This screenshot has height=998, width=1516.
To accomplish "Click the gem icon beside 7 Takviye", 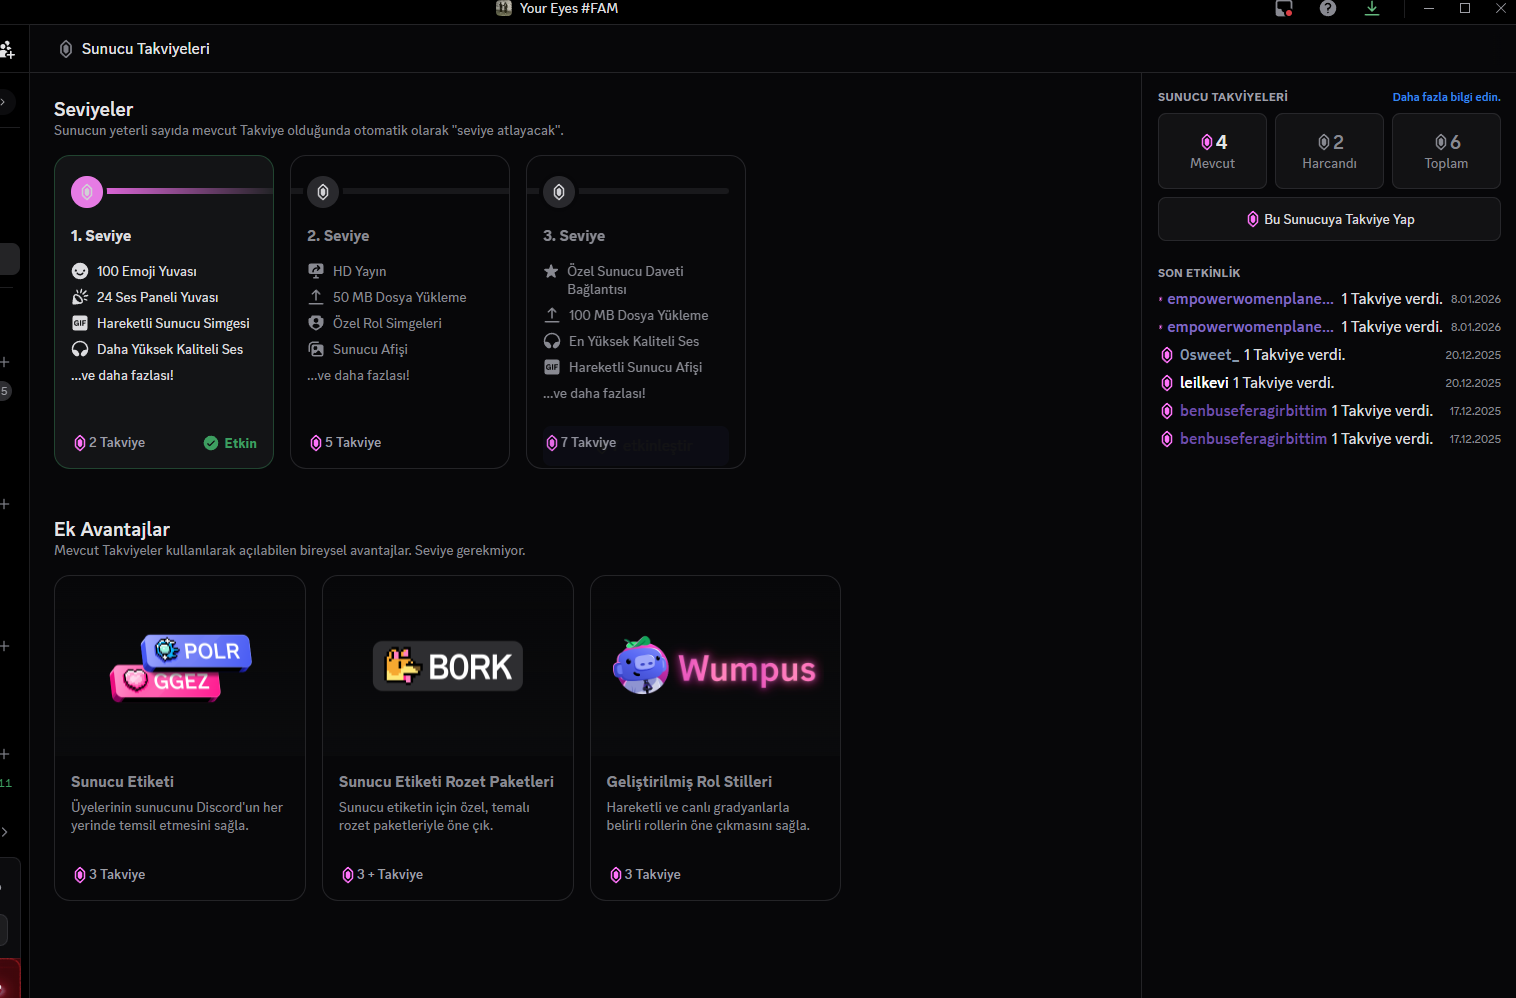I will 552,443.
